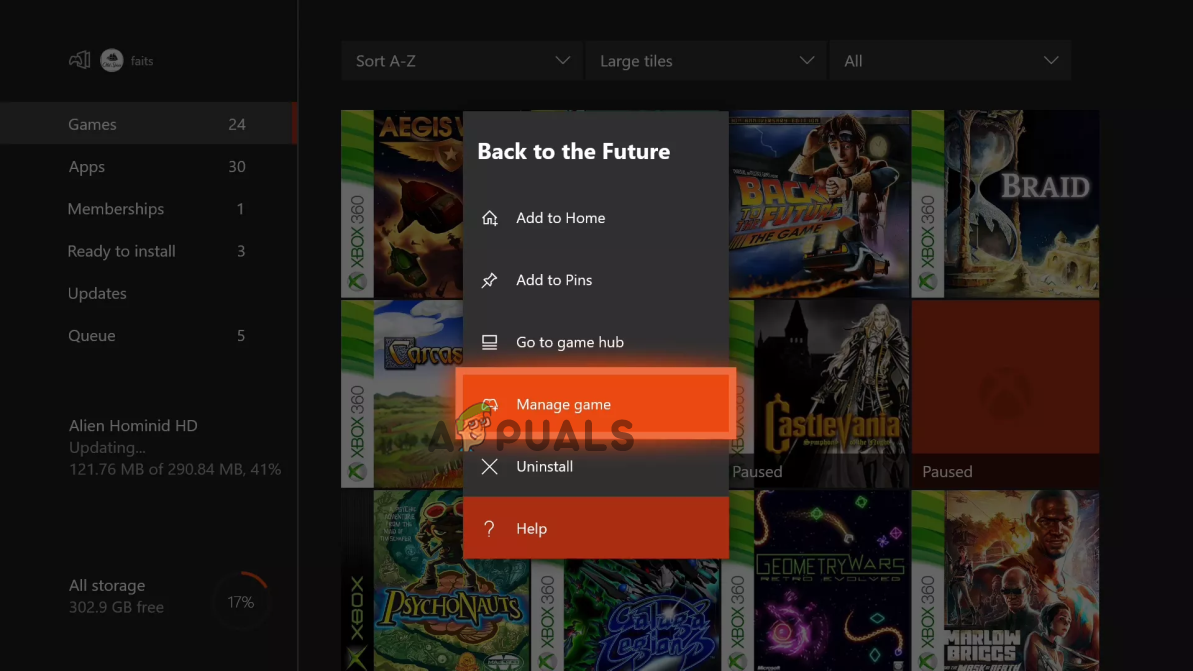Click the home icon beside Add to Home

tap(489, 218)
